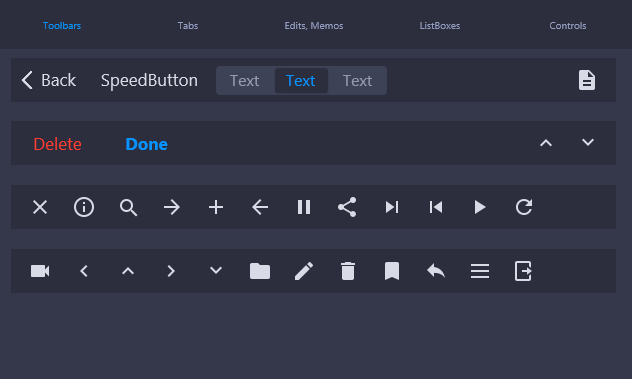This screenshot has height=379, width=632.
Task: Click the document page icon
Action: (587, 80)
